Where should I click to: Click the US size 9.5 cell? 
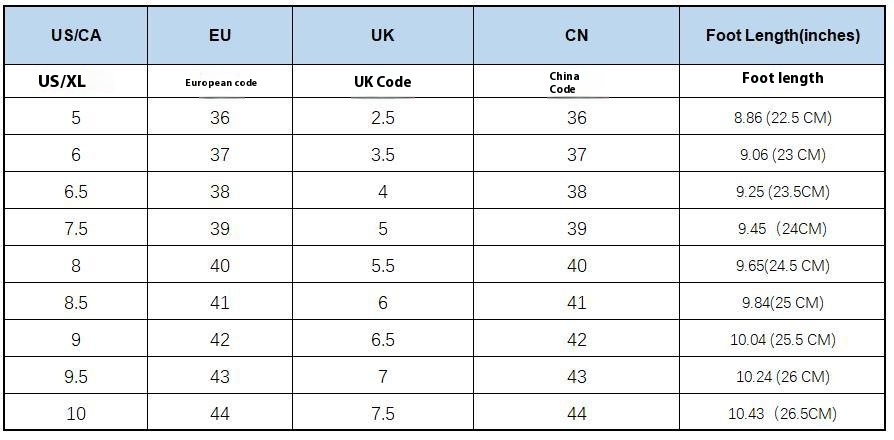(76, 377)
